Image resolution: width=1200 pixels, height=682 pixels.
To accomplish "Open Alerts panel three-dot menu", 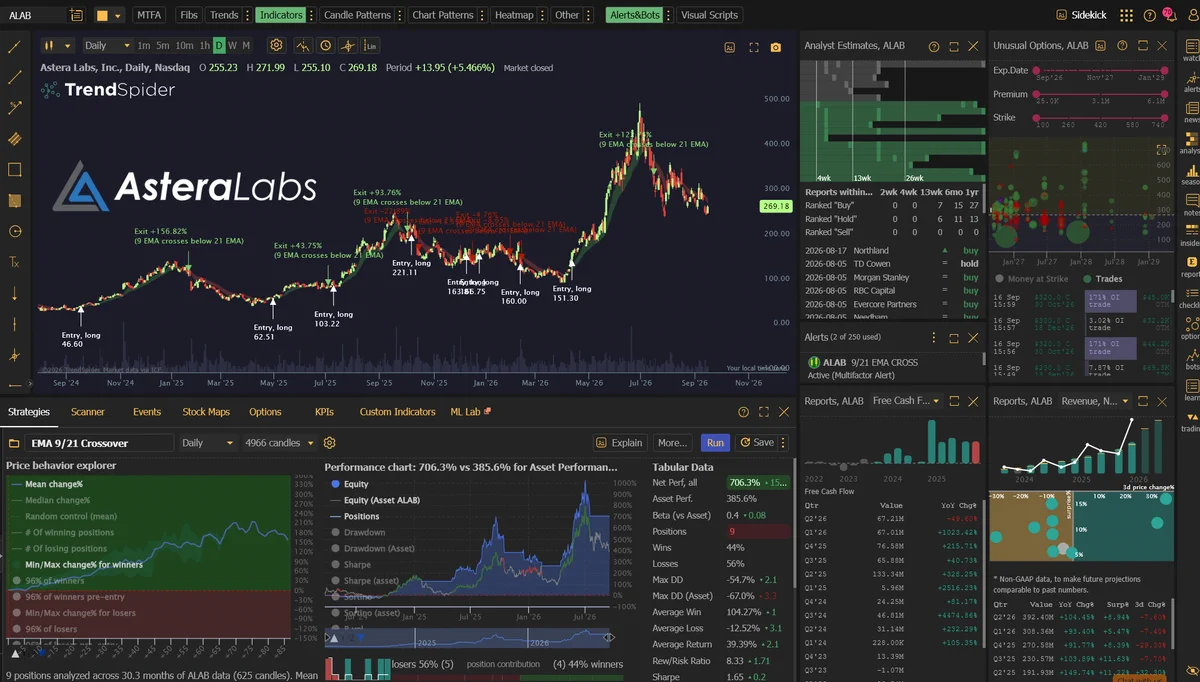I will click(934, 338).
